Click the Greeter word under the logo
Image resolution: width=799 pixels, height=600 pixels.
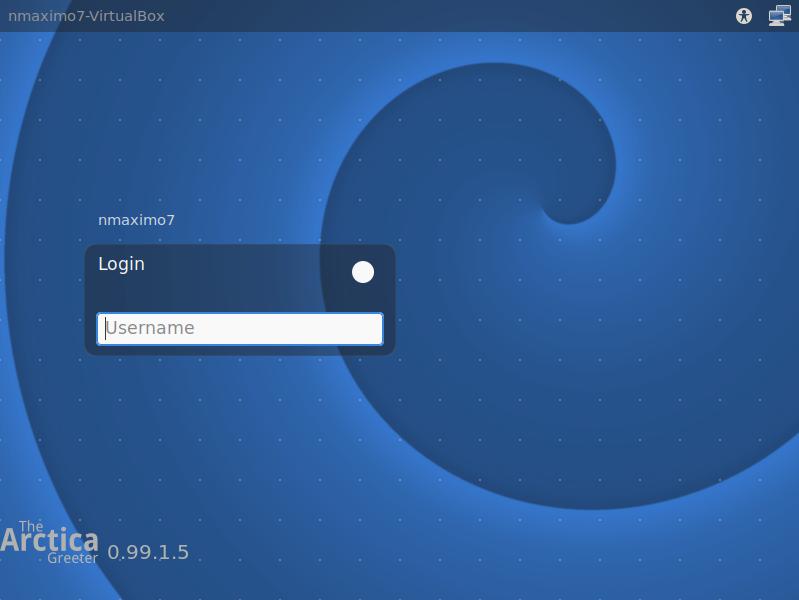pyautogui.click(x=72, y=558)
